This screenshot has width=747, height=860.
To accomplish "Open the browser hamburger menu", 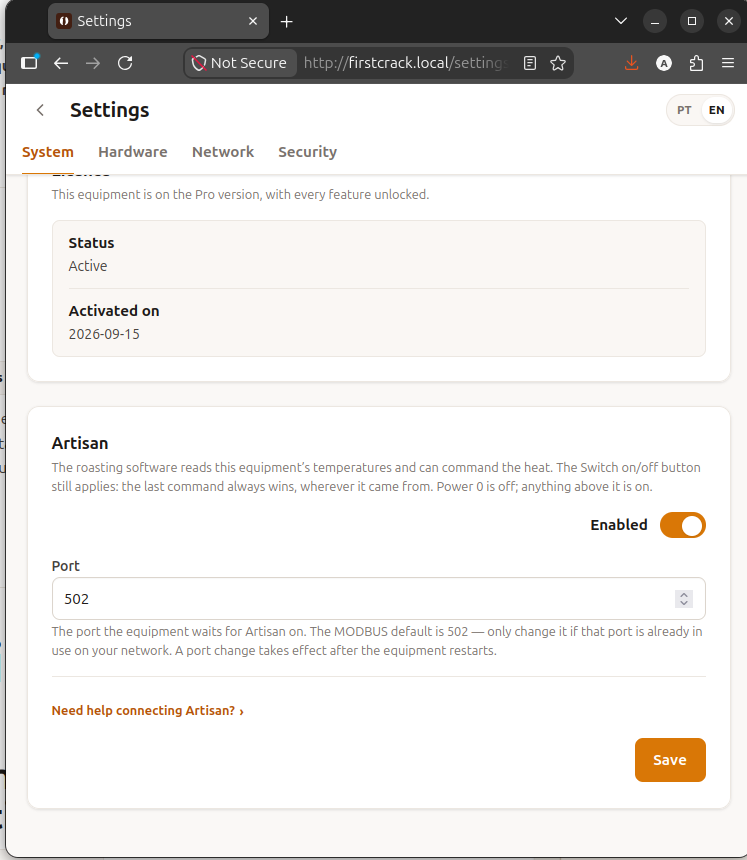I will tap(728, 63).
